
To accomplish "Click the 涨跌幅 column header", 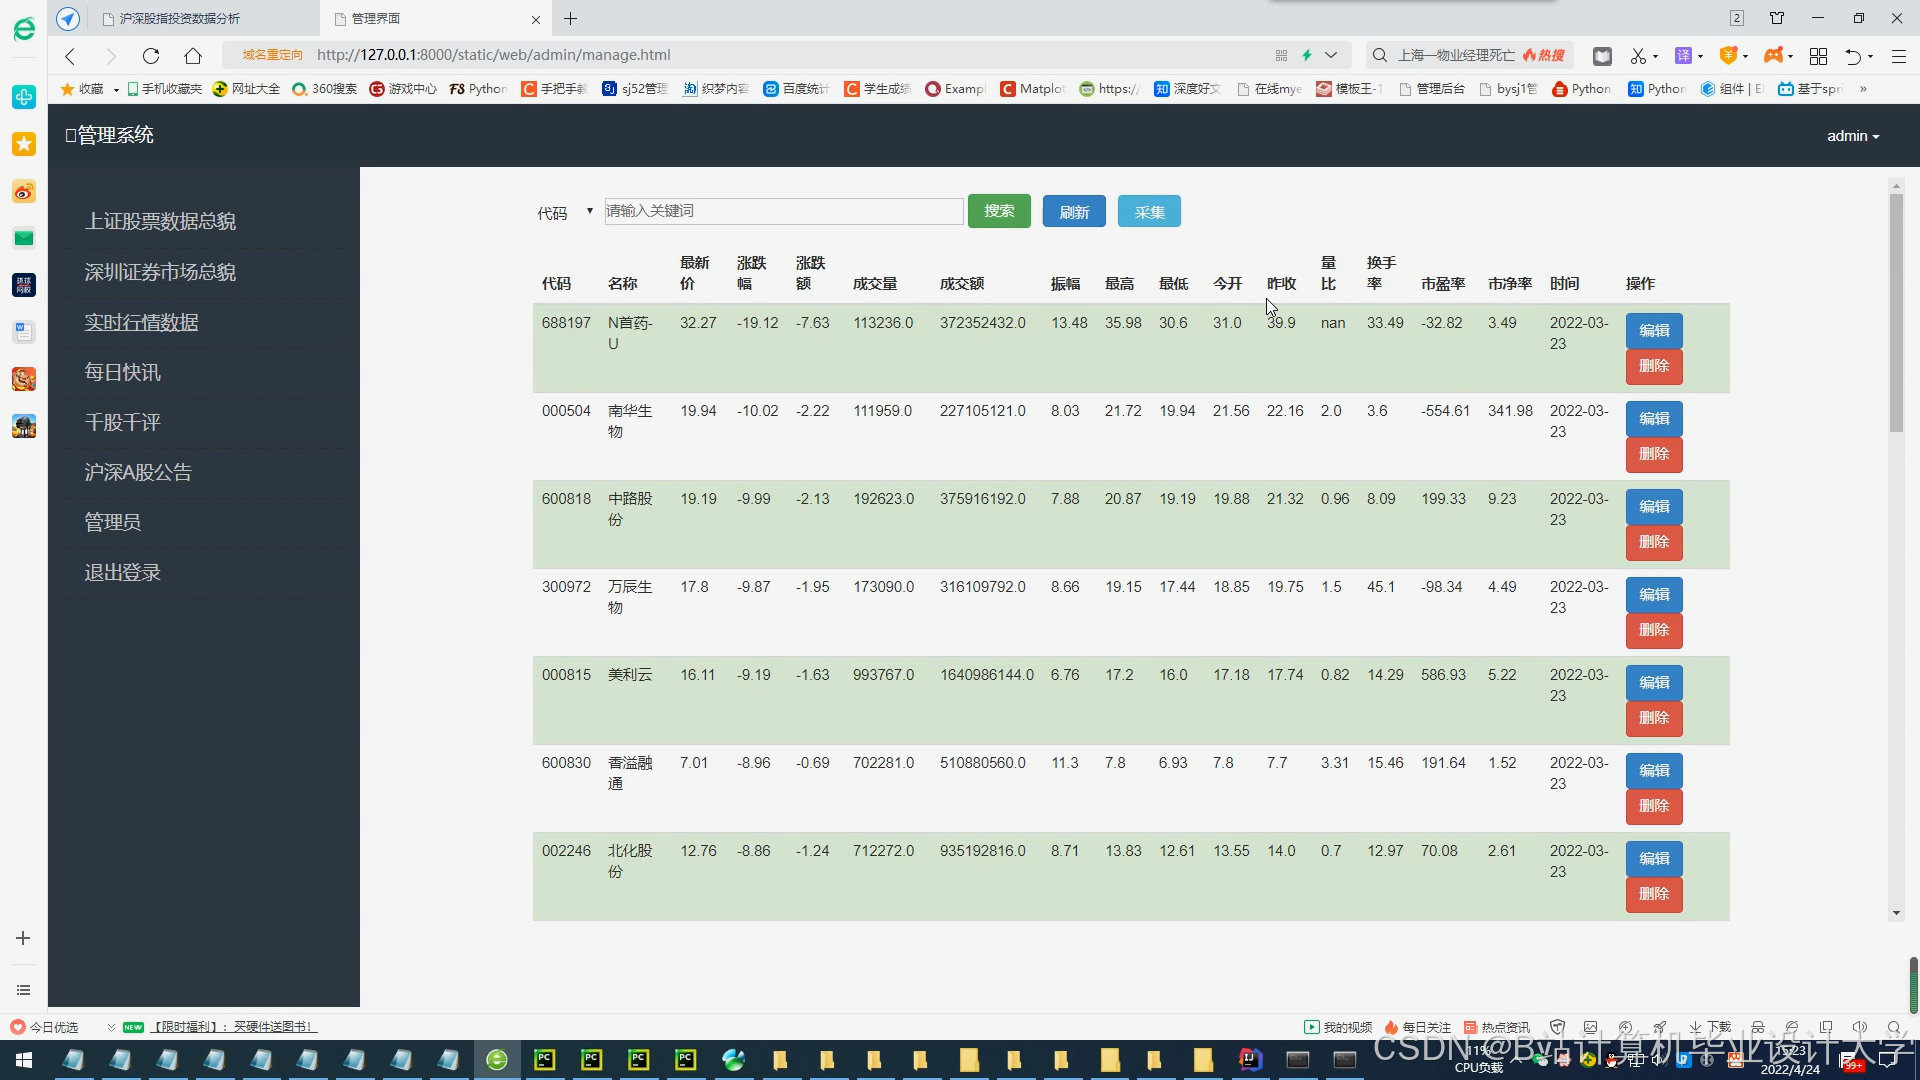I will coord(751,273).
